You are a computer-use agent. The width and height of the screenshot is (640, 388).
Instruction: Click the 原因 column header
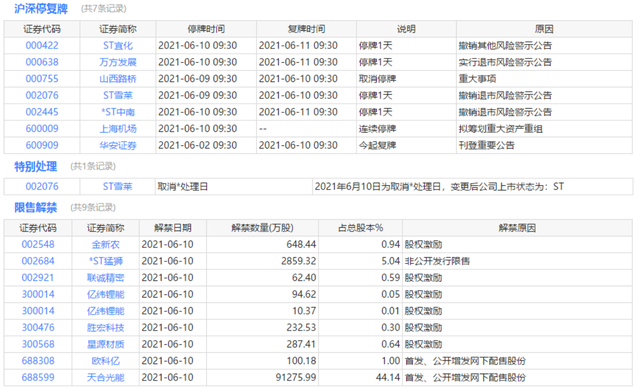point(544,29)
